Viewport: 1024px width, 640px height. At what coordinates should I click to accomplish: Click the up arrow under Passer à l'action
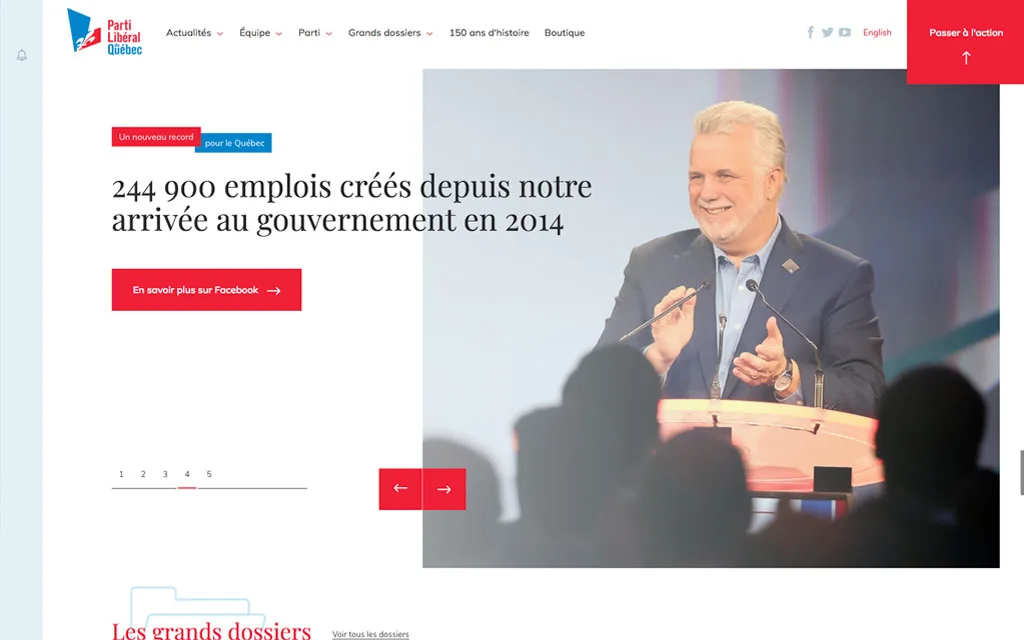966,58
